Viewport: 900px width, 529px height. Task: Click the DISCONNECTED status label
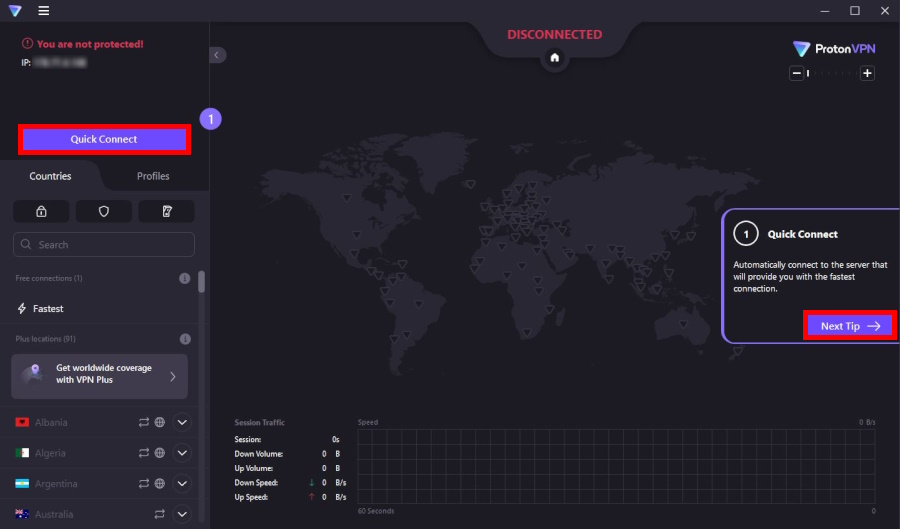point(554,34)
